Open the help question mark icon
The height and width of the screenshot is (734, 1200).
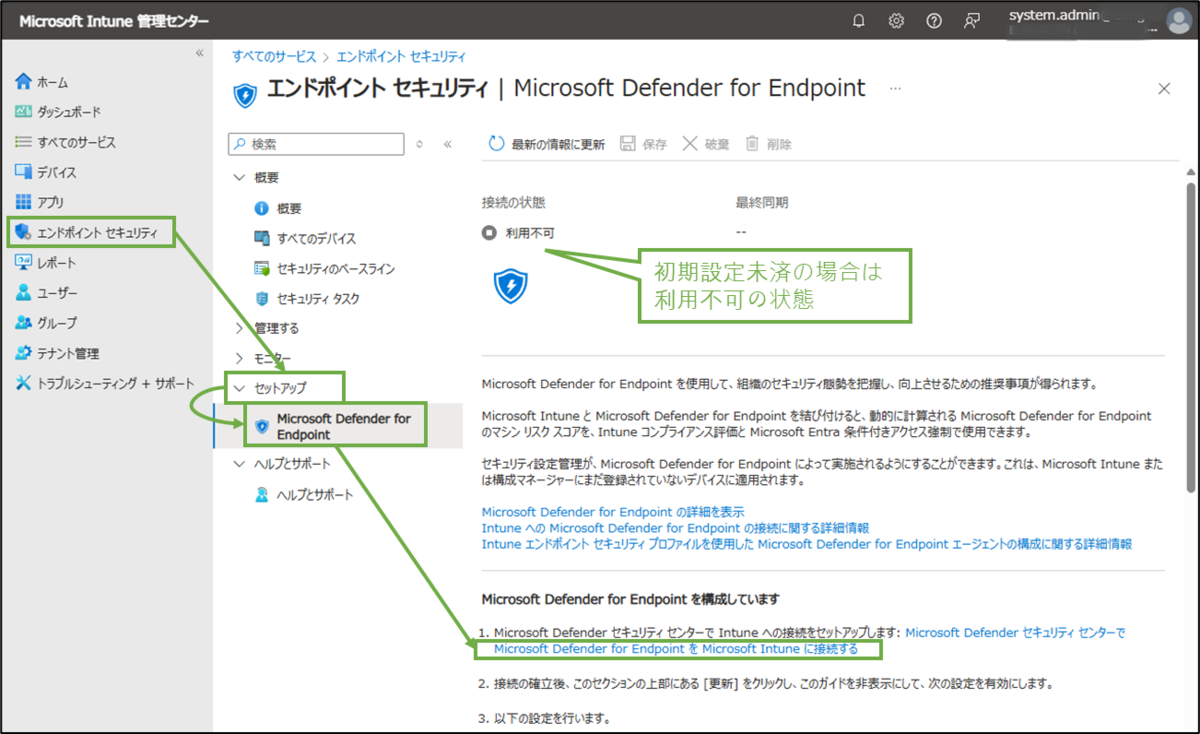pyautogui.click(x=934, y=20)
